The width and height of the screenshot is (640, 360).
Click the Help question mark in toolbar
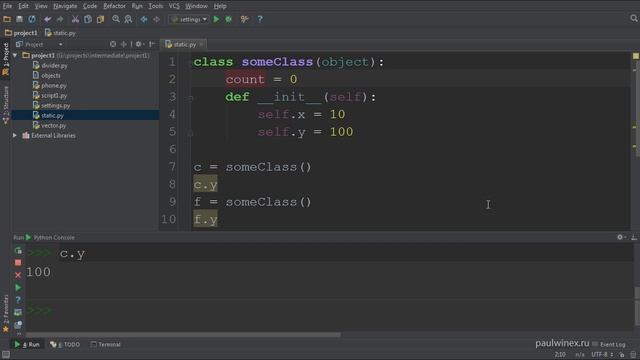(260, 19)
